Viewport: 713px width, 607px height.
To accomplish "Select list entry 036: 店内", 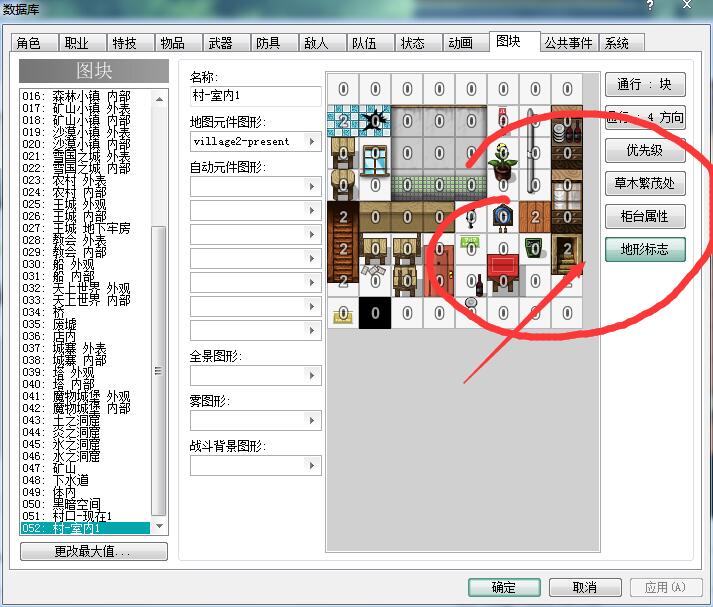I will pos(85,336).
